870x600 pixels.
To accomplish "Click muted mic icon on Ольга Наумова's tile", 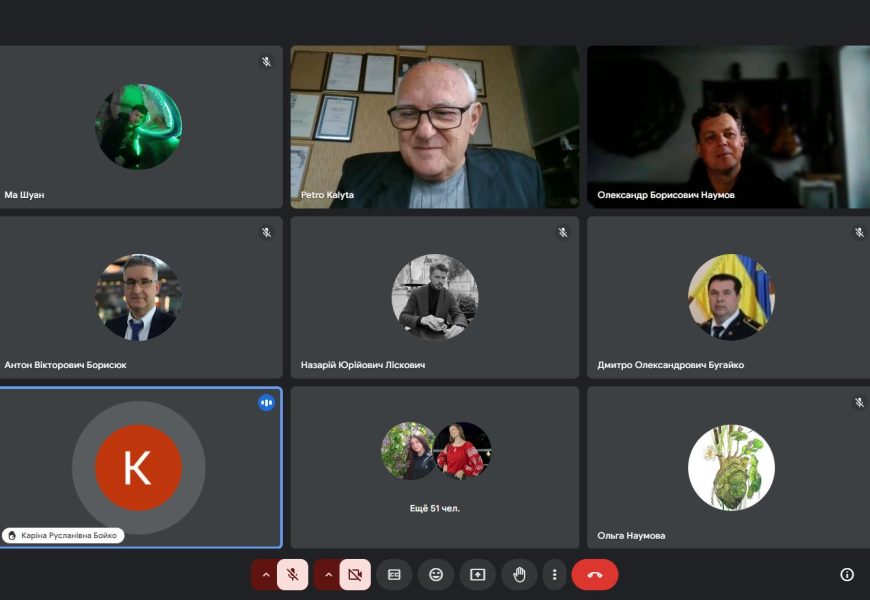I will click(859, 403).
